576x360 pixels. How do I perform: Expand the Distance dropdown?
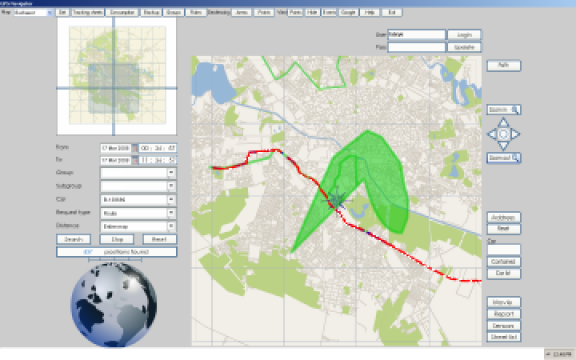pos(171,226)
